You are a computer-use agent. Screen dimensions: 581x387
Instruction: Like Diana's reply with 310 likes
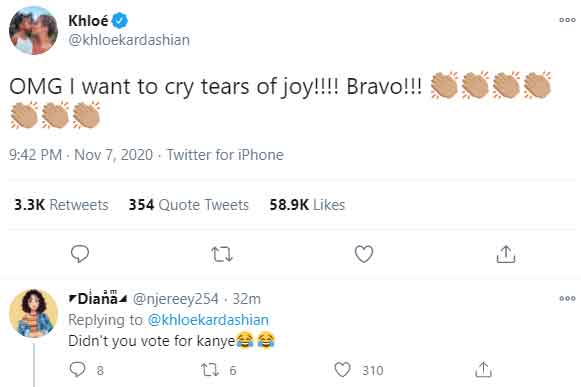tap(342, 370)
